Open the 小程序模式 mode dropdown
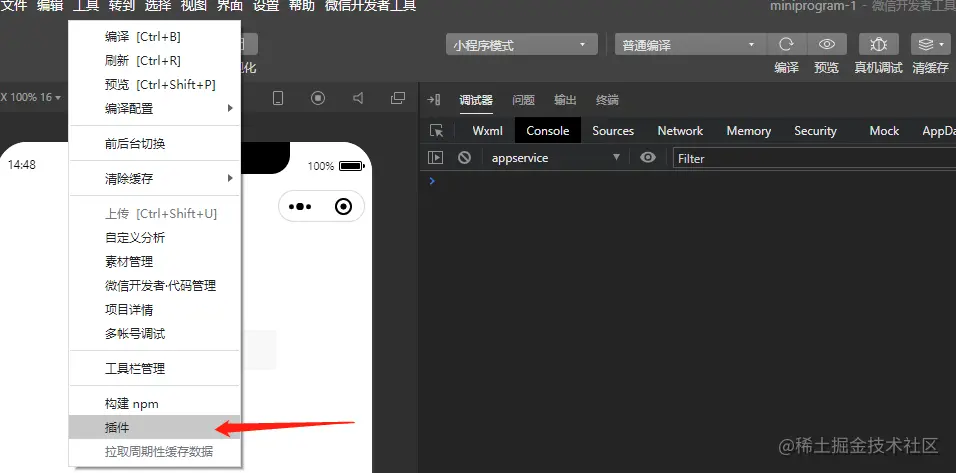Image resolution: width=956 pixels, height=473 pixels. click(x=521, y=45)
